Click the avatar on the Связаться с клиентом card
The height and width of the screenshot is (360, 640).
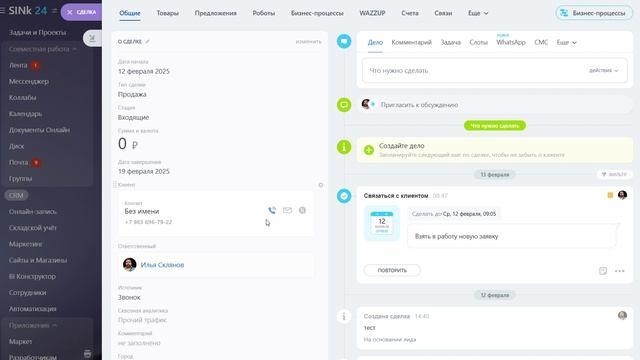point(622,195)
